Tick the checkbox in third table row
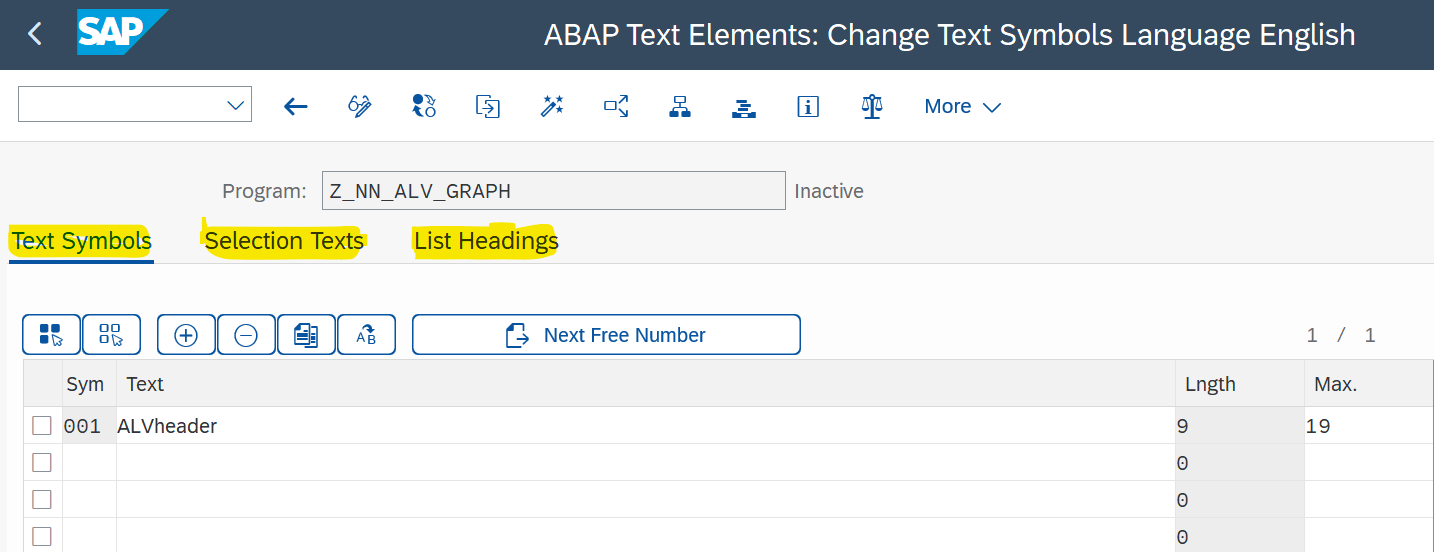This screenshot has height=552, width=1434. (x=41, y=500)
